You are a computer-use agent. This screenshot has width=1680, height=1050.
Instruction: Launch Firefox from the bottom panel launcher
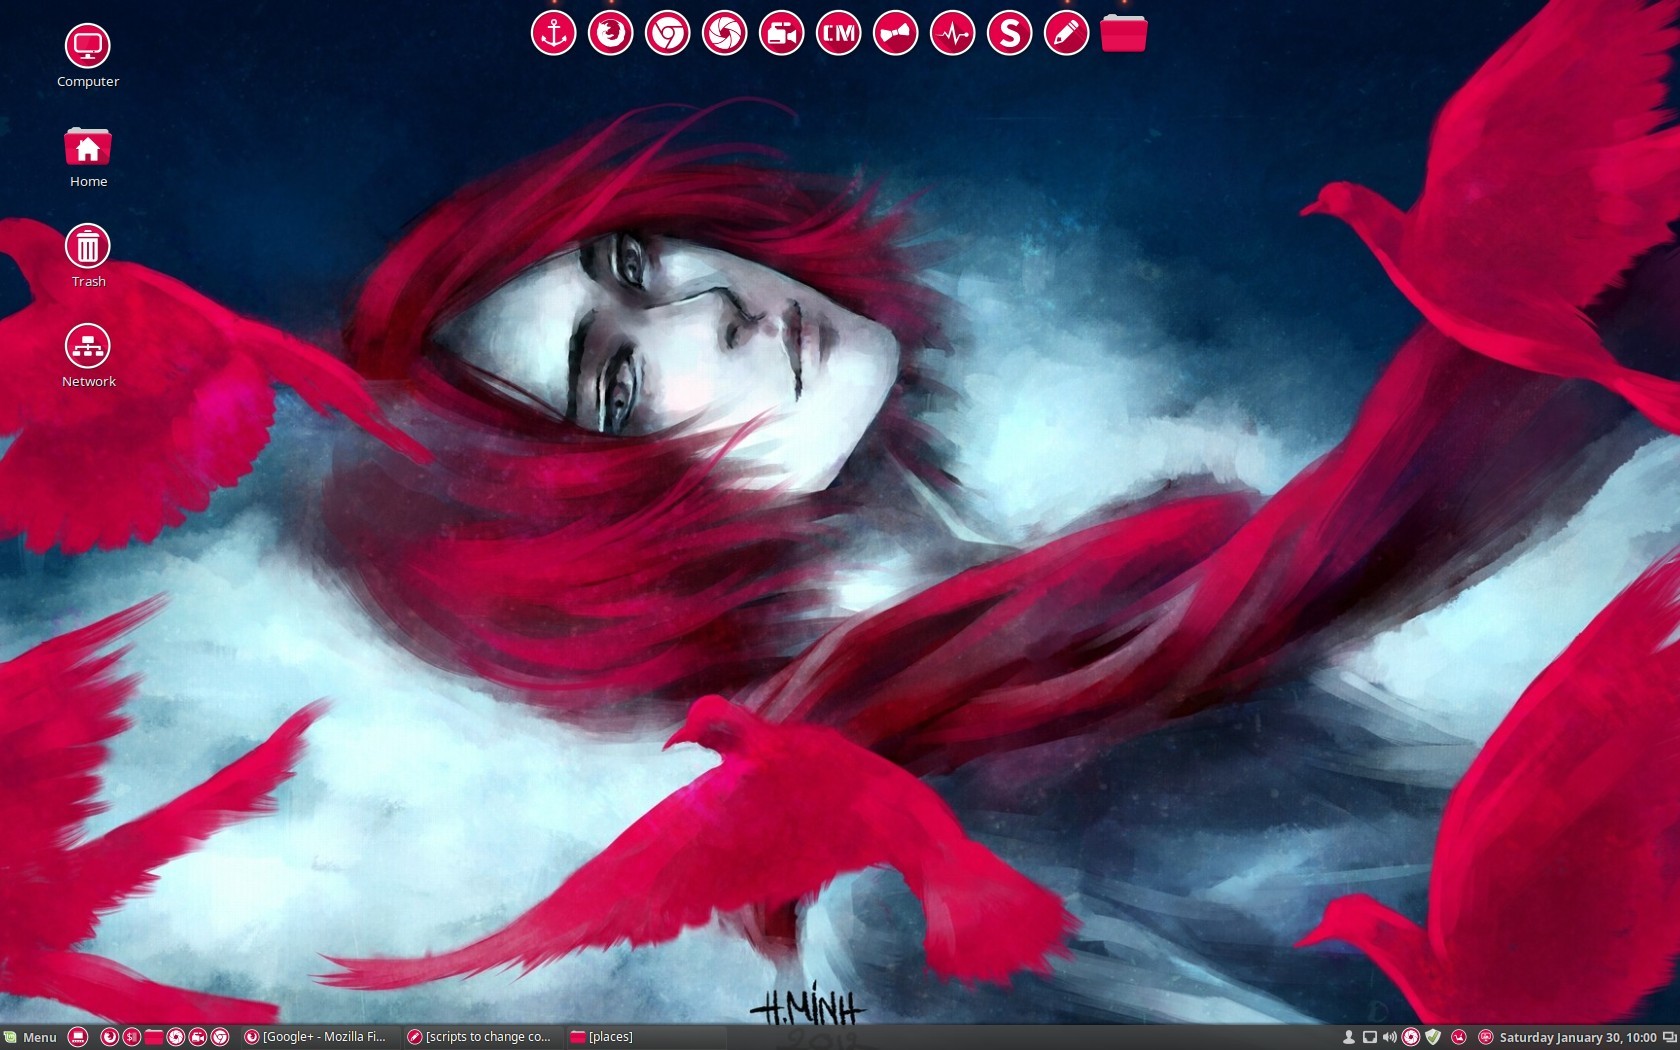click(x=109, y=1037)
